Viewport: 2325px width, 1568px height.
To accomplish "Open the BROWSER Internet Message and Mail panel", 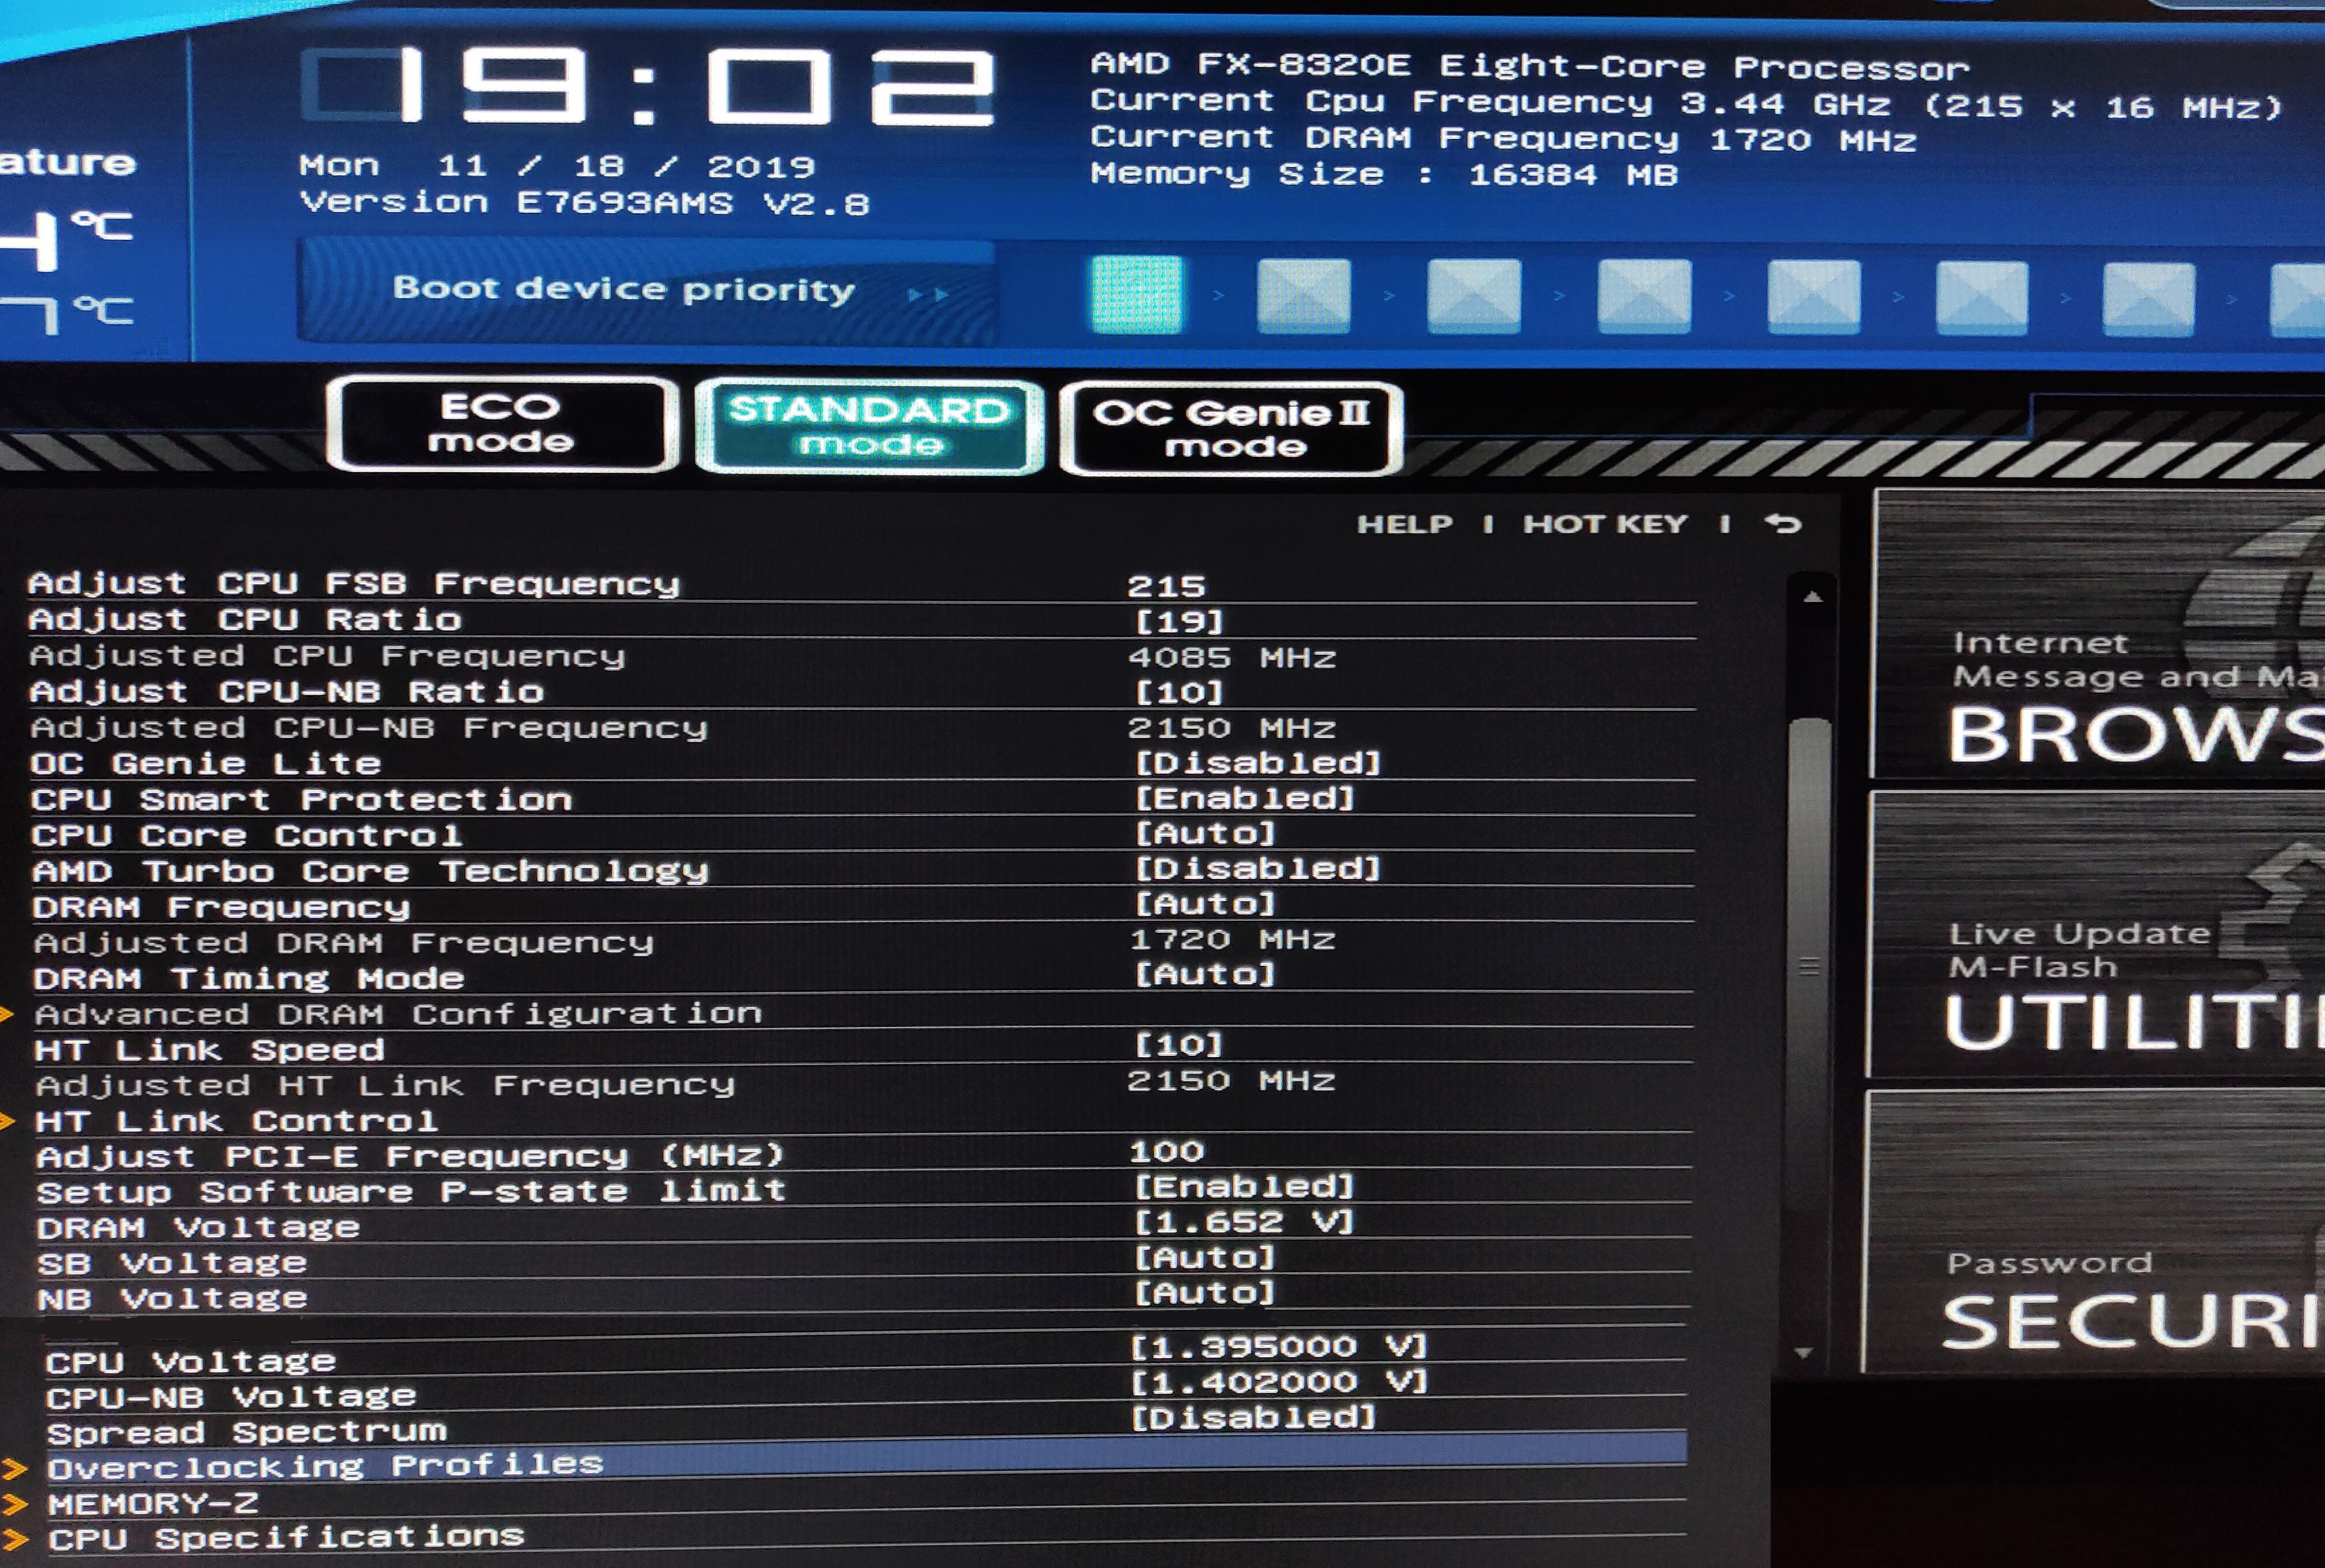I will 2097,634.
